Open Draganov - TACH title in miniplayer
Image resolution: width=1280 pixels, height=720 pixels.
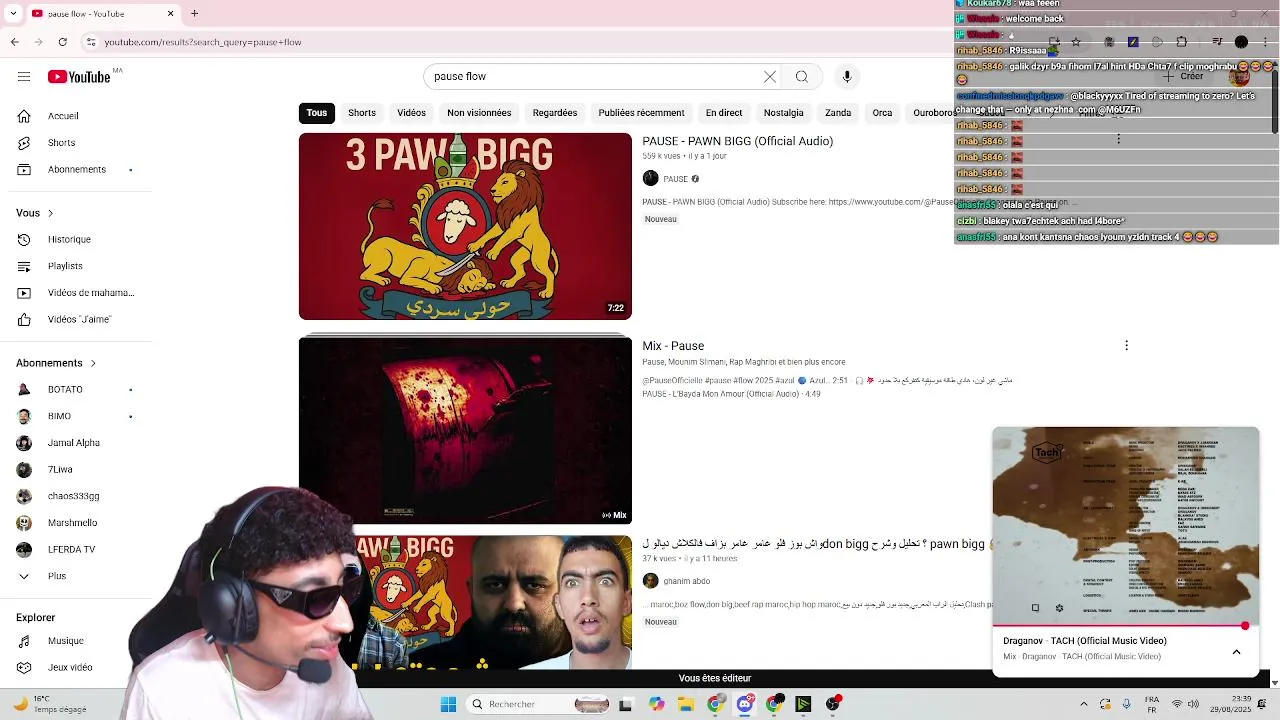(x=1085, y=641)
